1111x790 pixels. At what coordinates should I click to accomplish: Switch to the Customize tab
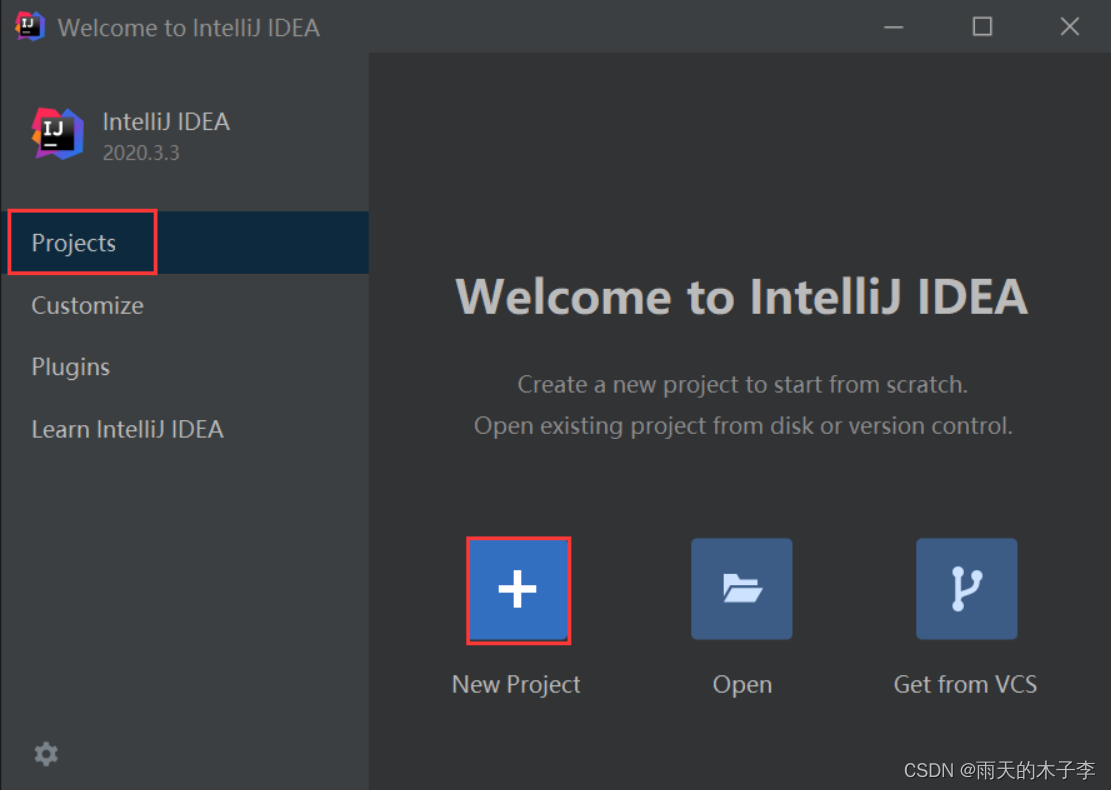point(185,305)
